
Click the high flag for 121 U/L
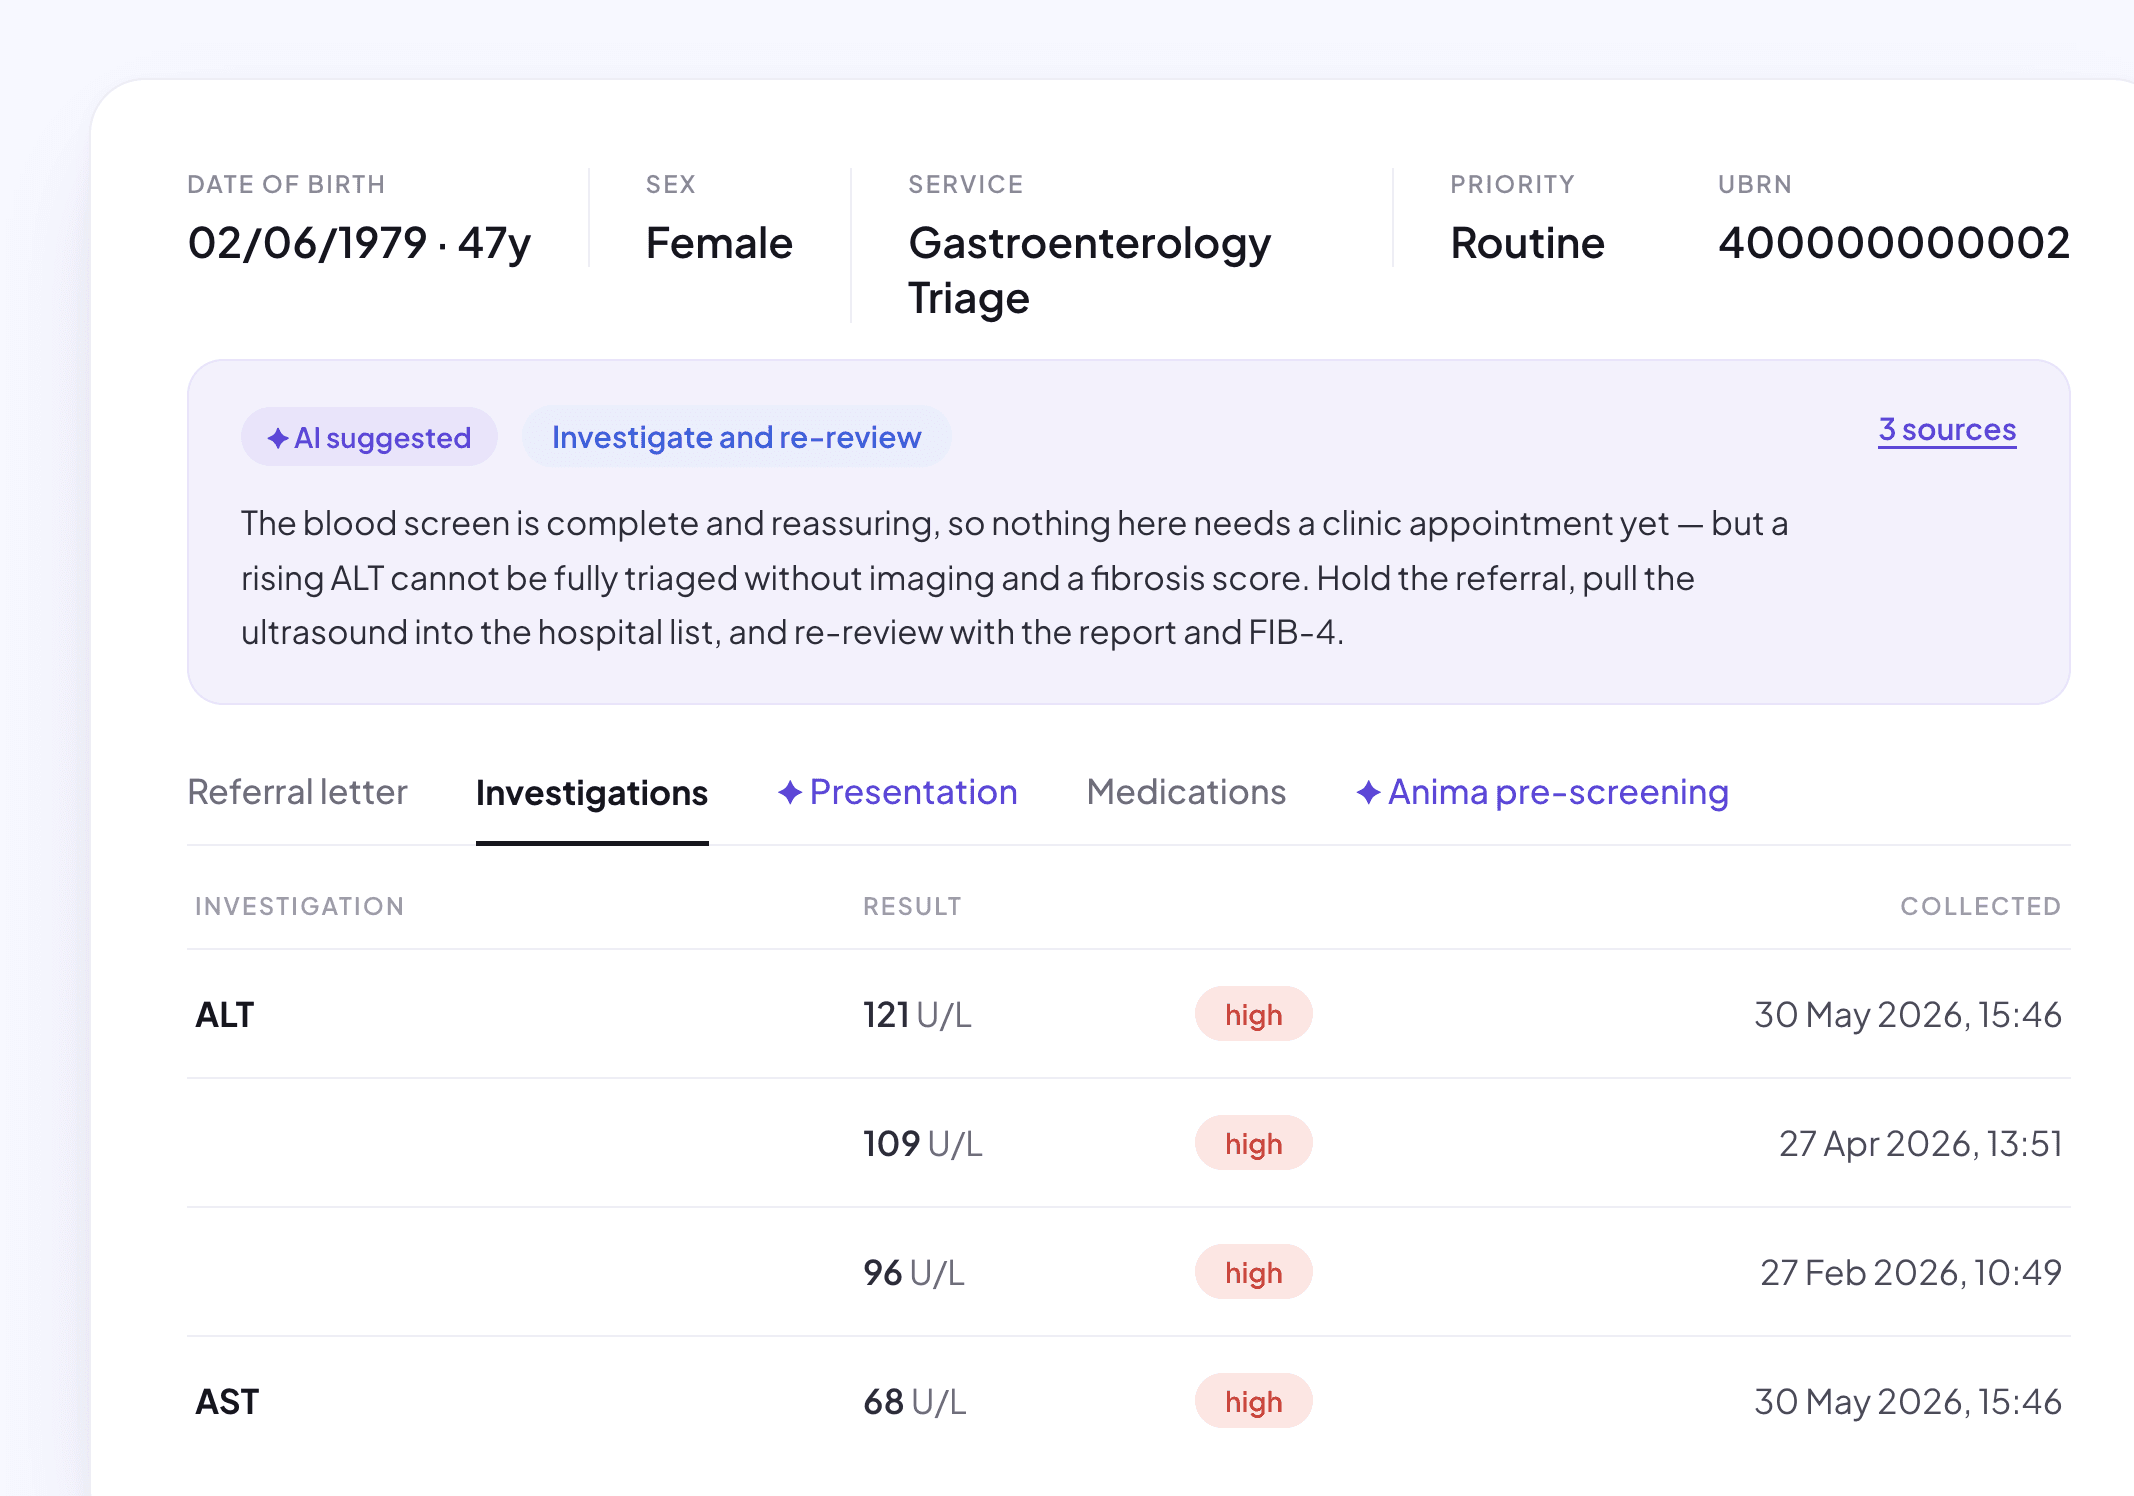click(1253, 1015)
